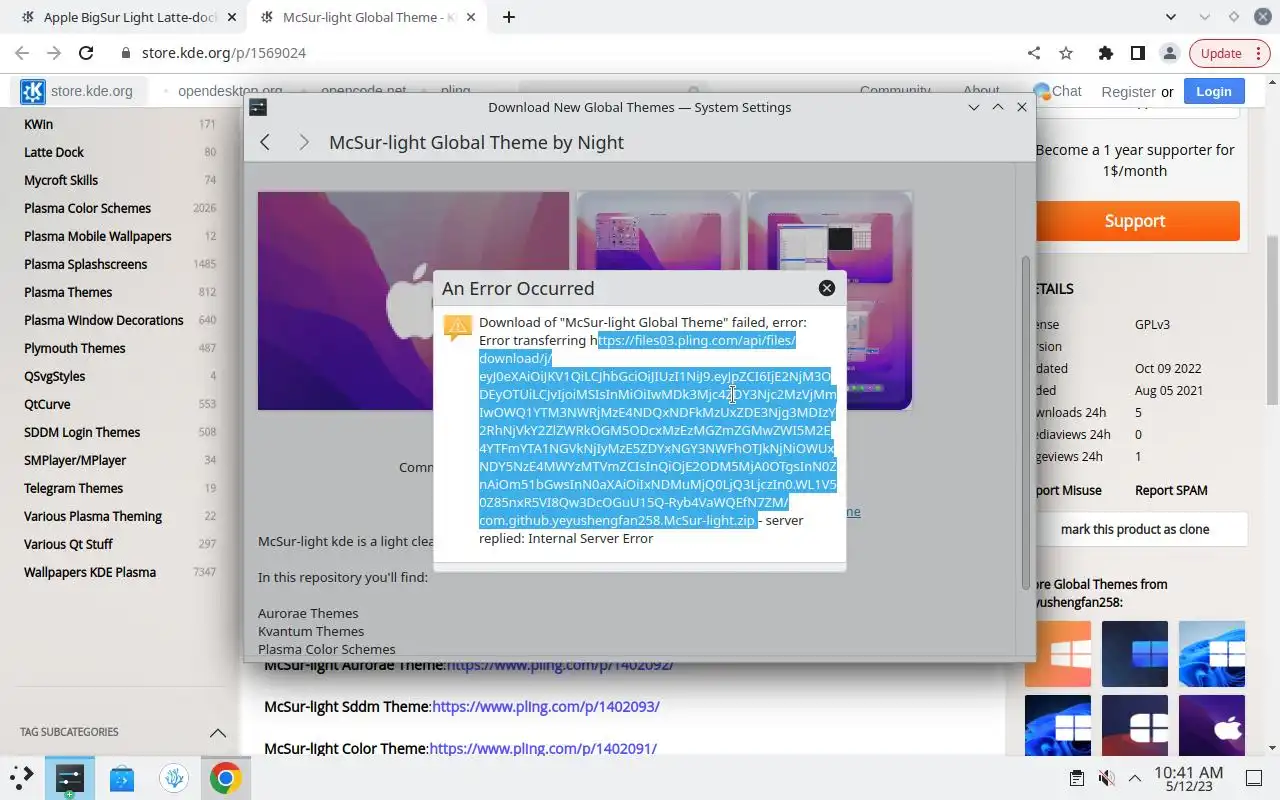Open the tab search dropdown arrow
Image resolution: width=1280 pixels, height=800 pixels.
coord(1172,17)
